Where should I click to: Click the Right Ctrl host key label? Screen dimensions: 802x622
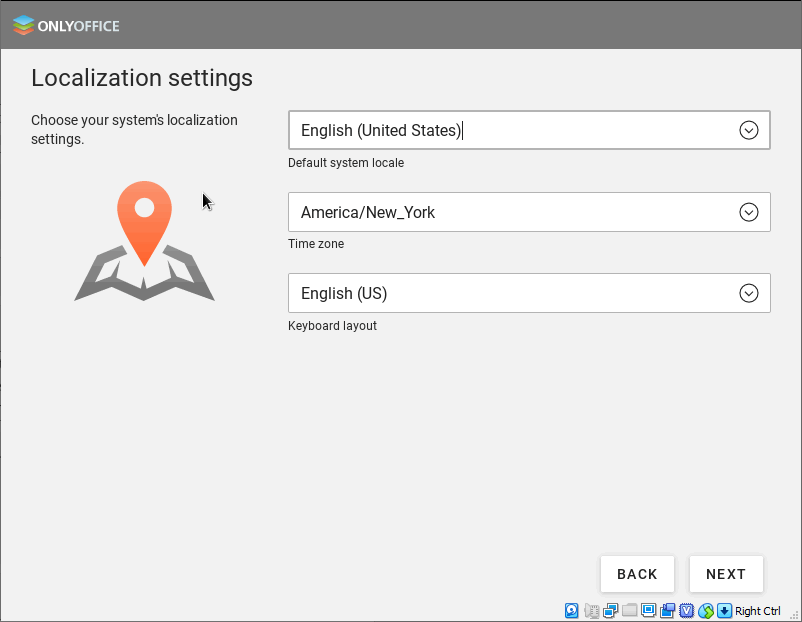click(x=758, y=611)
